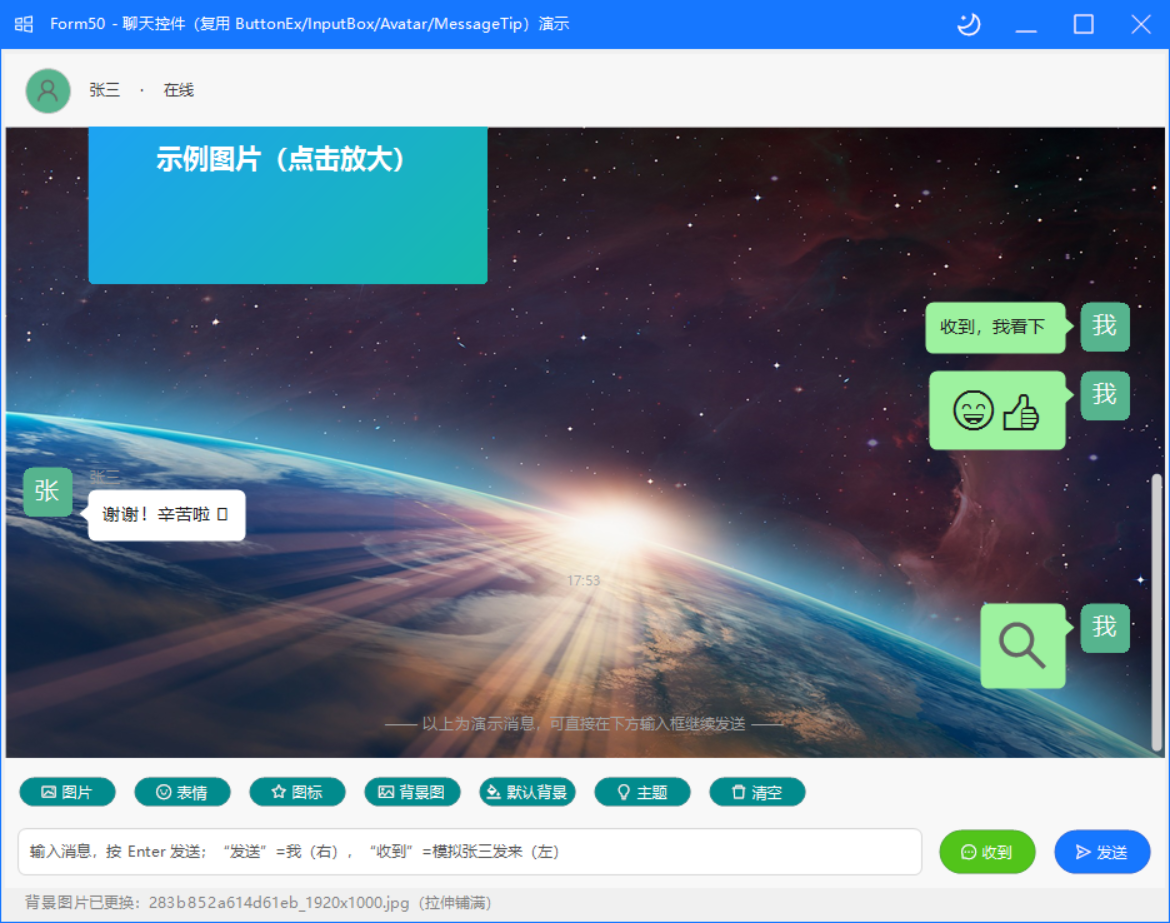
Task: Click the 主题 theme button
Action: (x=642, y=792)
